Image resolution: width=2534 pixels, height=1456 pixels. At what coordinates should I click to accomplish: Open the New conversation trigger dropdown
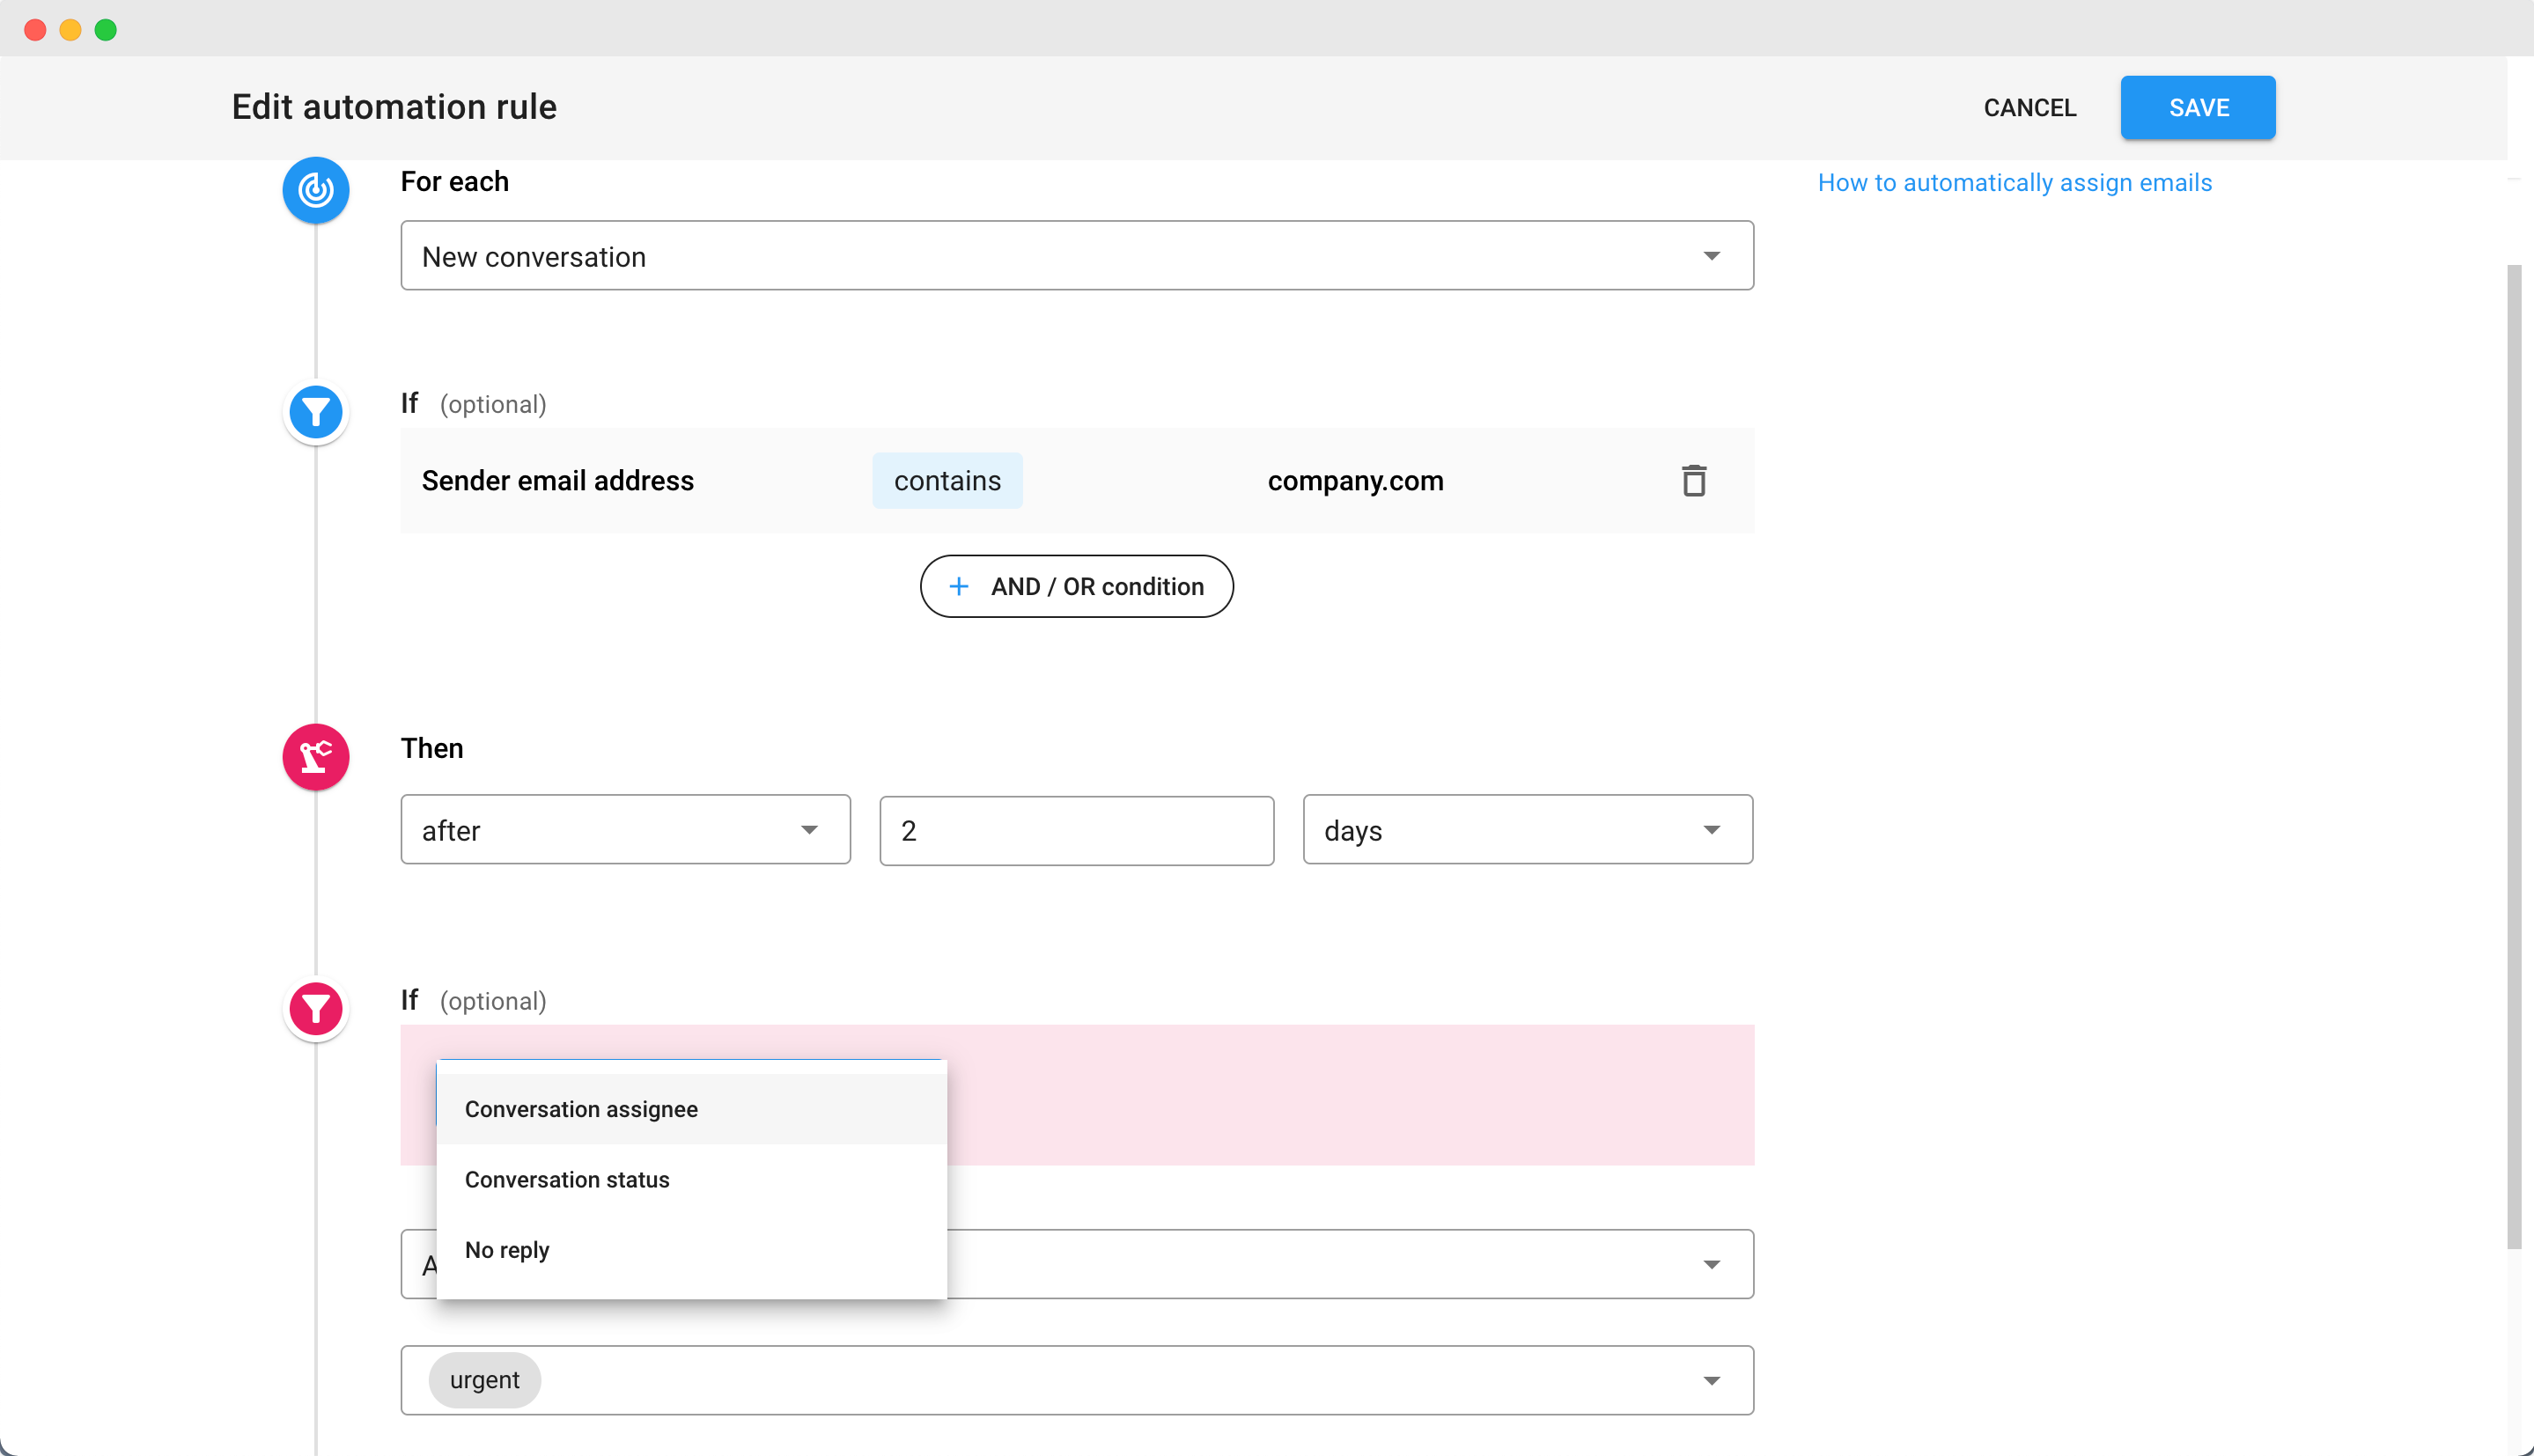tap(1077, 256)
